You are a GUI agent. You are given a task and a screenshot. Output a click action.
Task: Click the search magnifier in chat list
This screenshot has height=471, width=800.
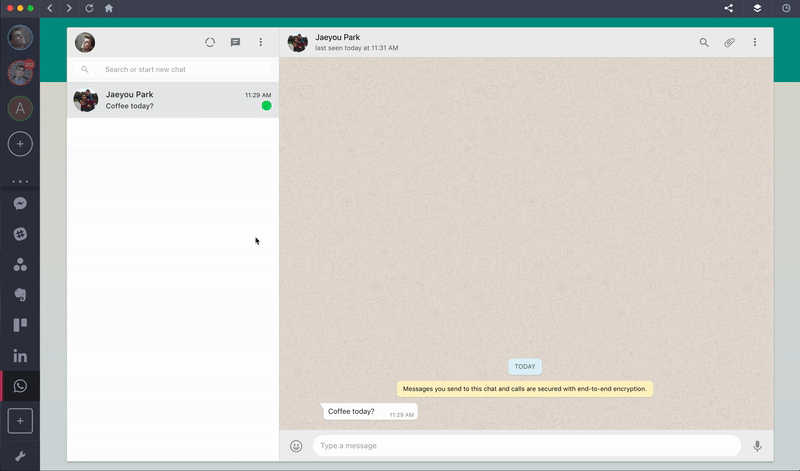click(85, 69)
